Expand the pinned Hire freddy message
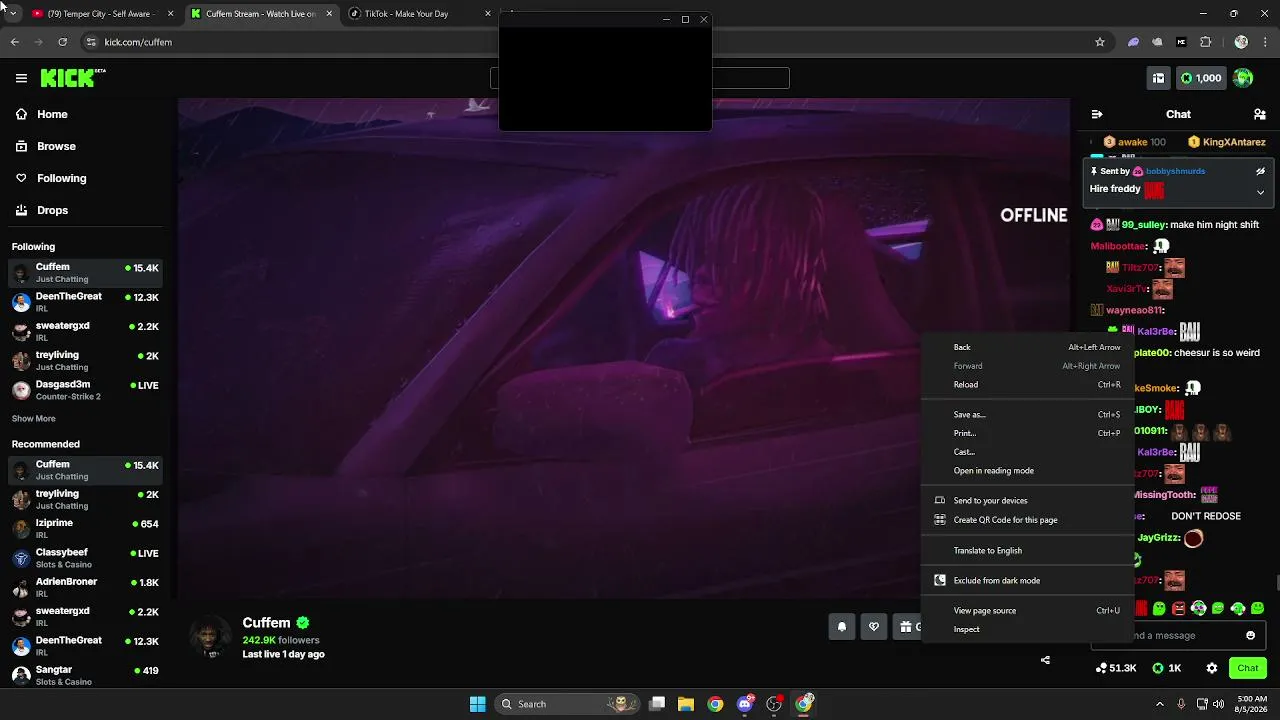This screenshot has width=1280, height=720. point(1260,191)
